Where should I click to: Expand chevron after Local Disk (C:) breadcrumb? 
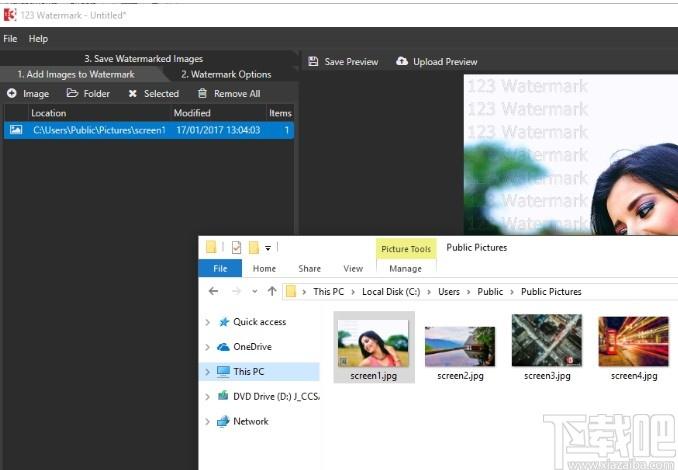[x=429, y=292]
